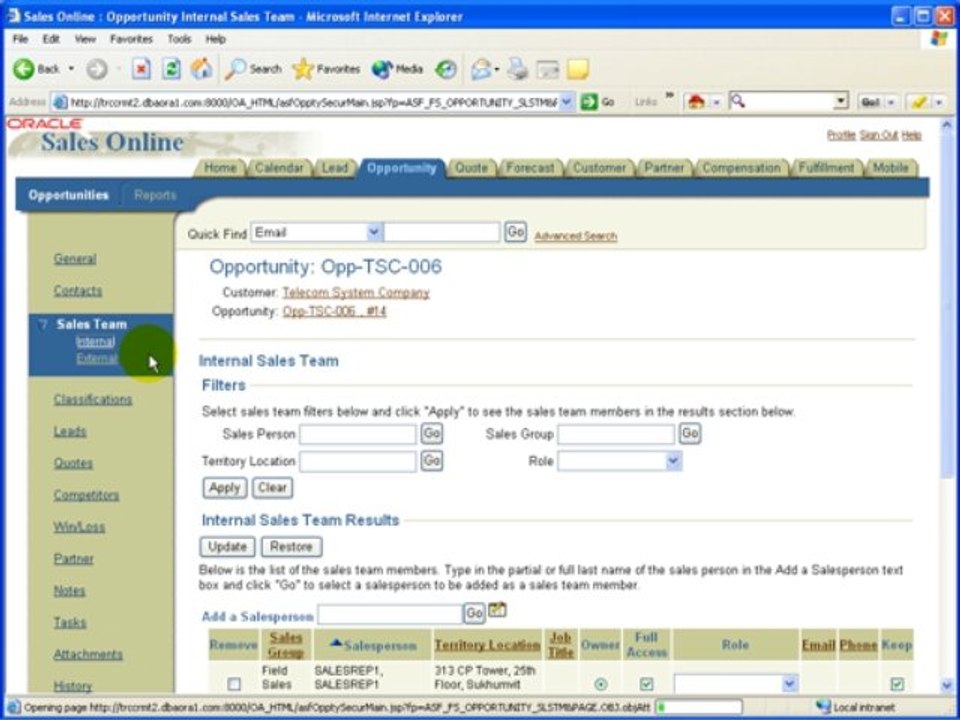Image resolution: width=960 pixels, height=720 pixels.
Task: Click in the Quick Find text field
Action: click(442, 232)
